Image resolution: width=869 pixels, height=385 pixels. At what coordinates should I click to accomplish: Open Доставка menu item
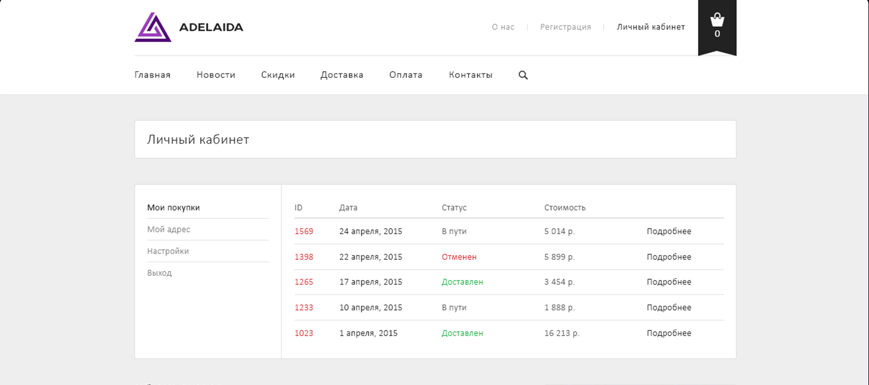(x=341, y=75)
